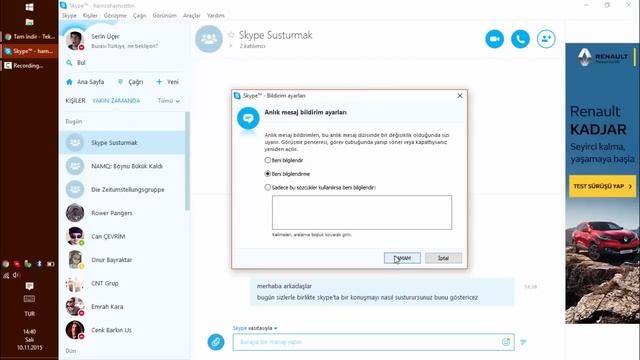The height and width of the screenshot is (360, 640).
Task: Click TUR language indicator in taskbar
Action: 29,314
